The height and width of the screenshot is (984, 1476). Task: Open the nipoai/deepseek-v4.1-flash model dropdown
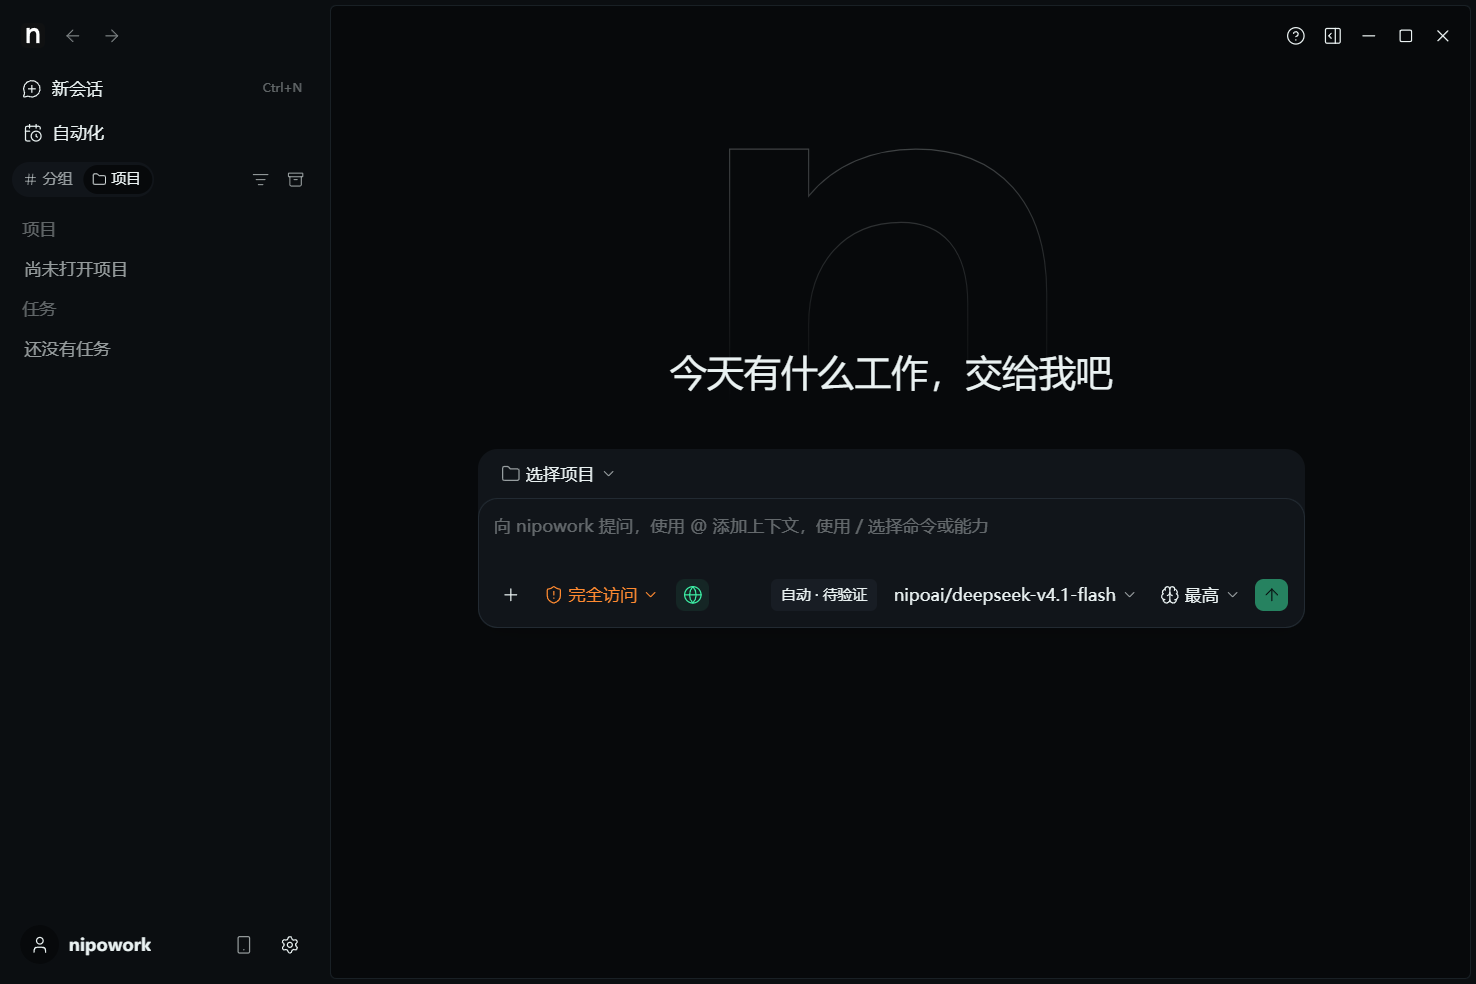click(1014, 595)
